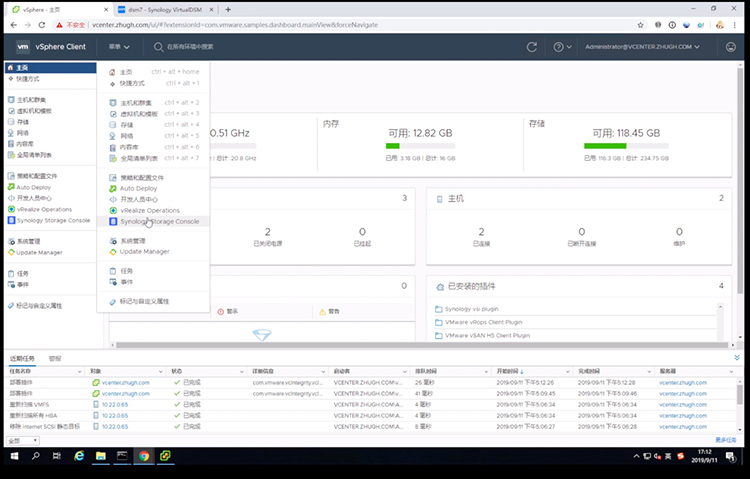Click Auto Deploy icon in left sidebar
The height and width of the screenshot is (479, 750).
click(x=11, y=187)
